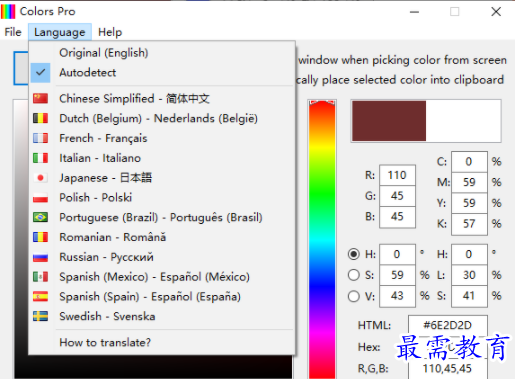Click the China flag icon
Image resolution: width=518 pixels, height=379 pixels.
(x=40, y=98)
